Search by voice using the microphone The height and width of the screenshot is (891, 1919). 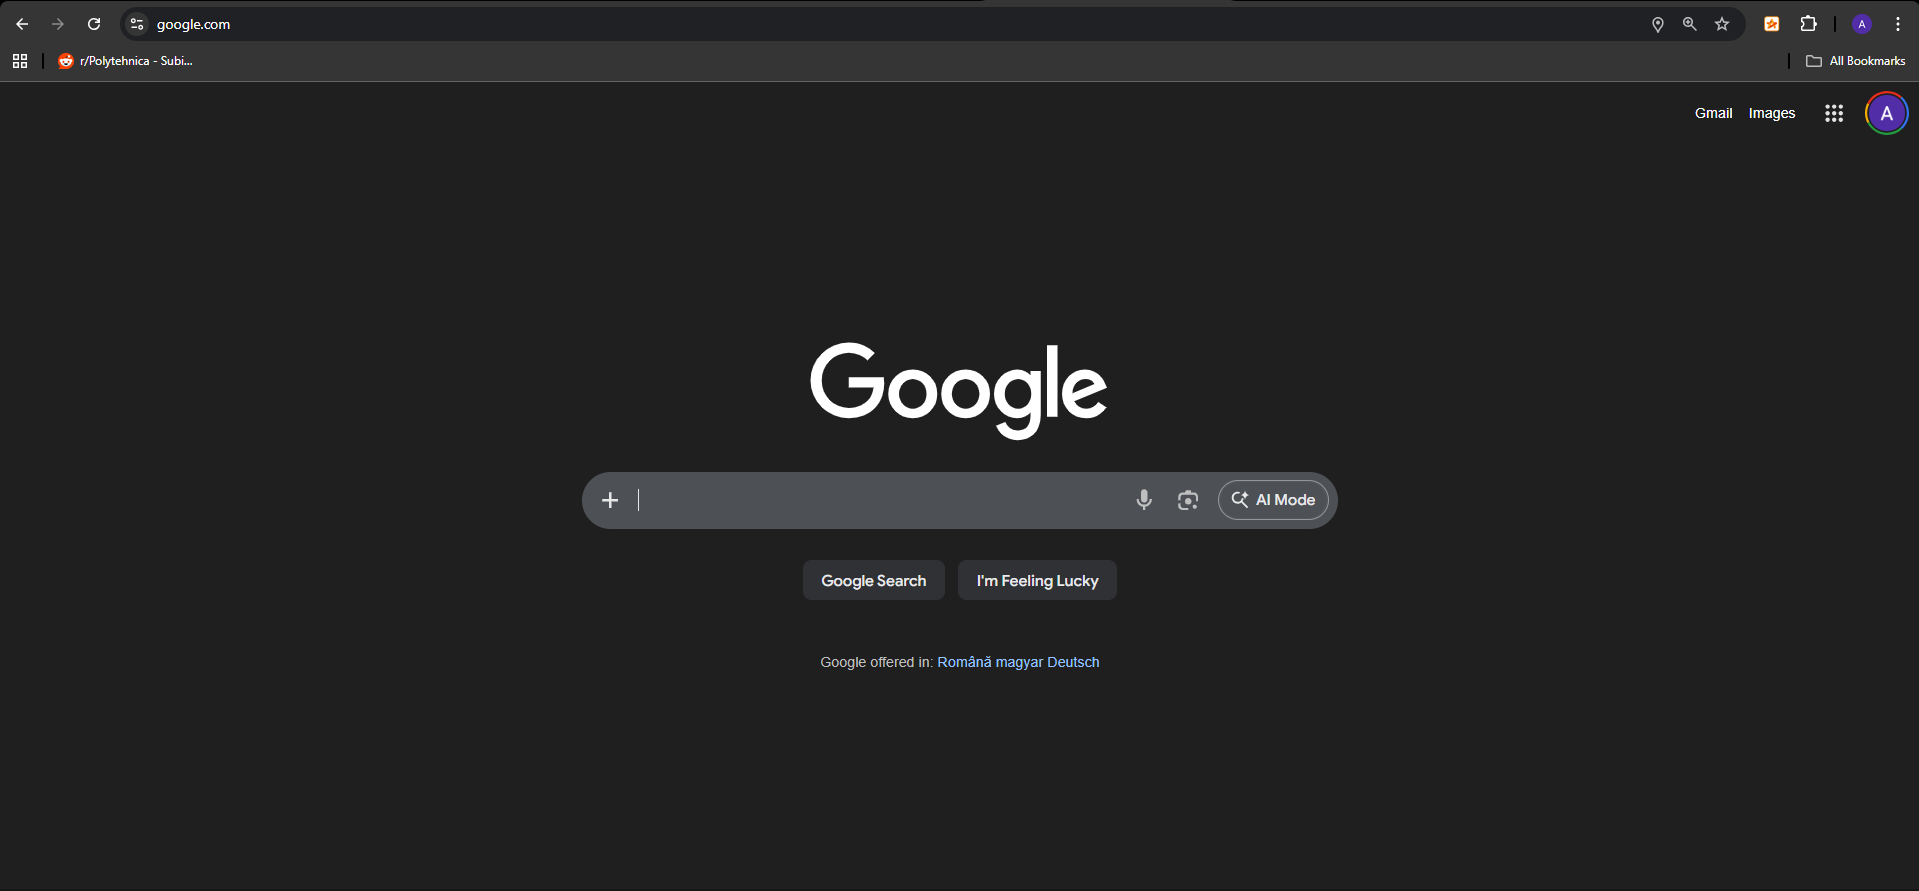click(x=1144, y=500)
